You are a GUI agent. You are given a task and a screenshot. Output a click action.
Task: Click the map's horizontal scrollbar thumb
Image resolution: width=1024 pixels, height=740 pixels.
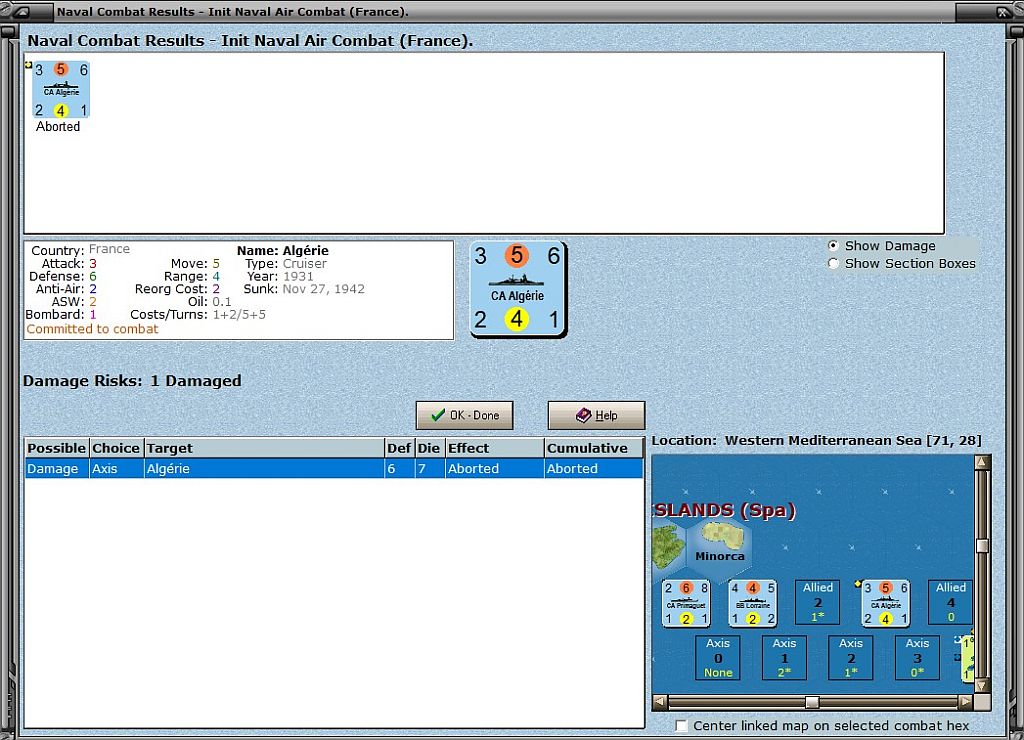[x=812, y=702]
